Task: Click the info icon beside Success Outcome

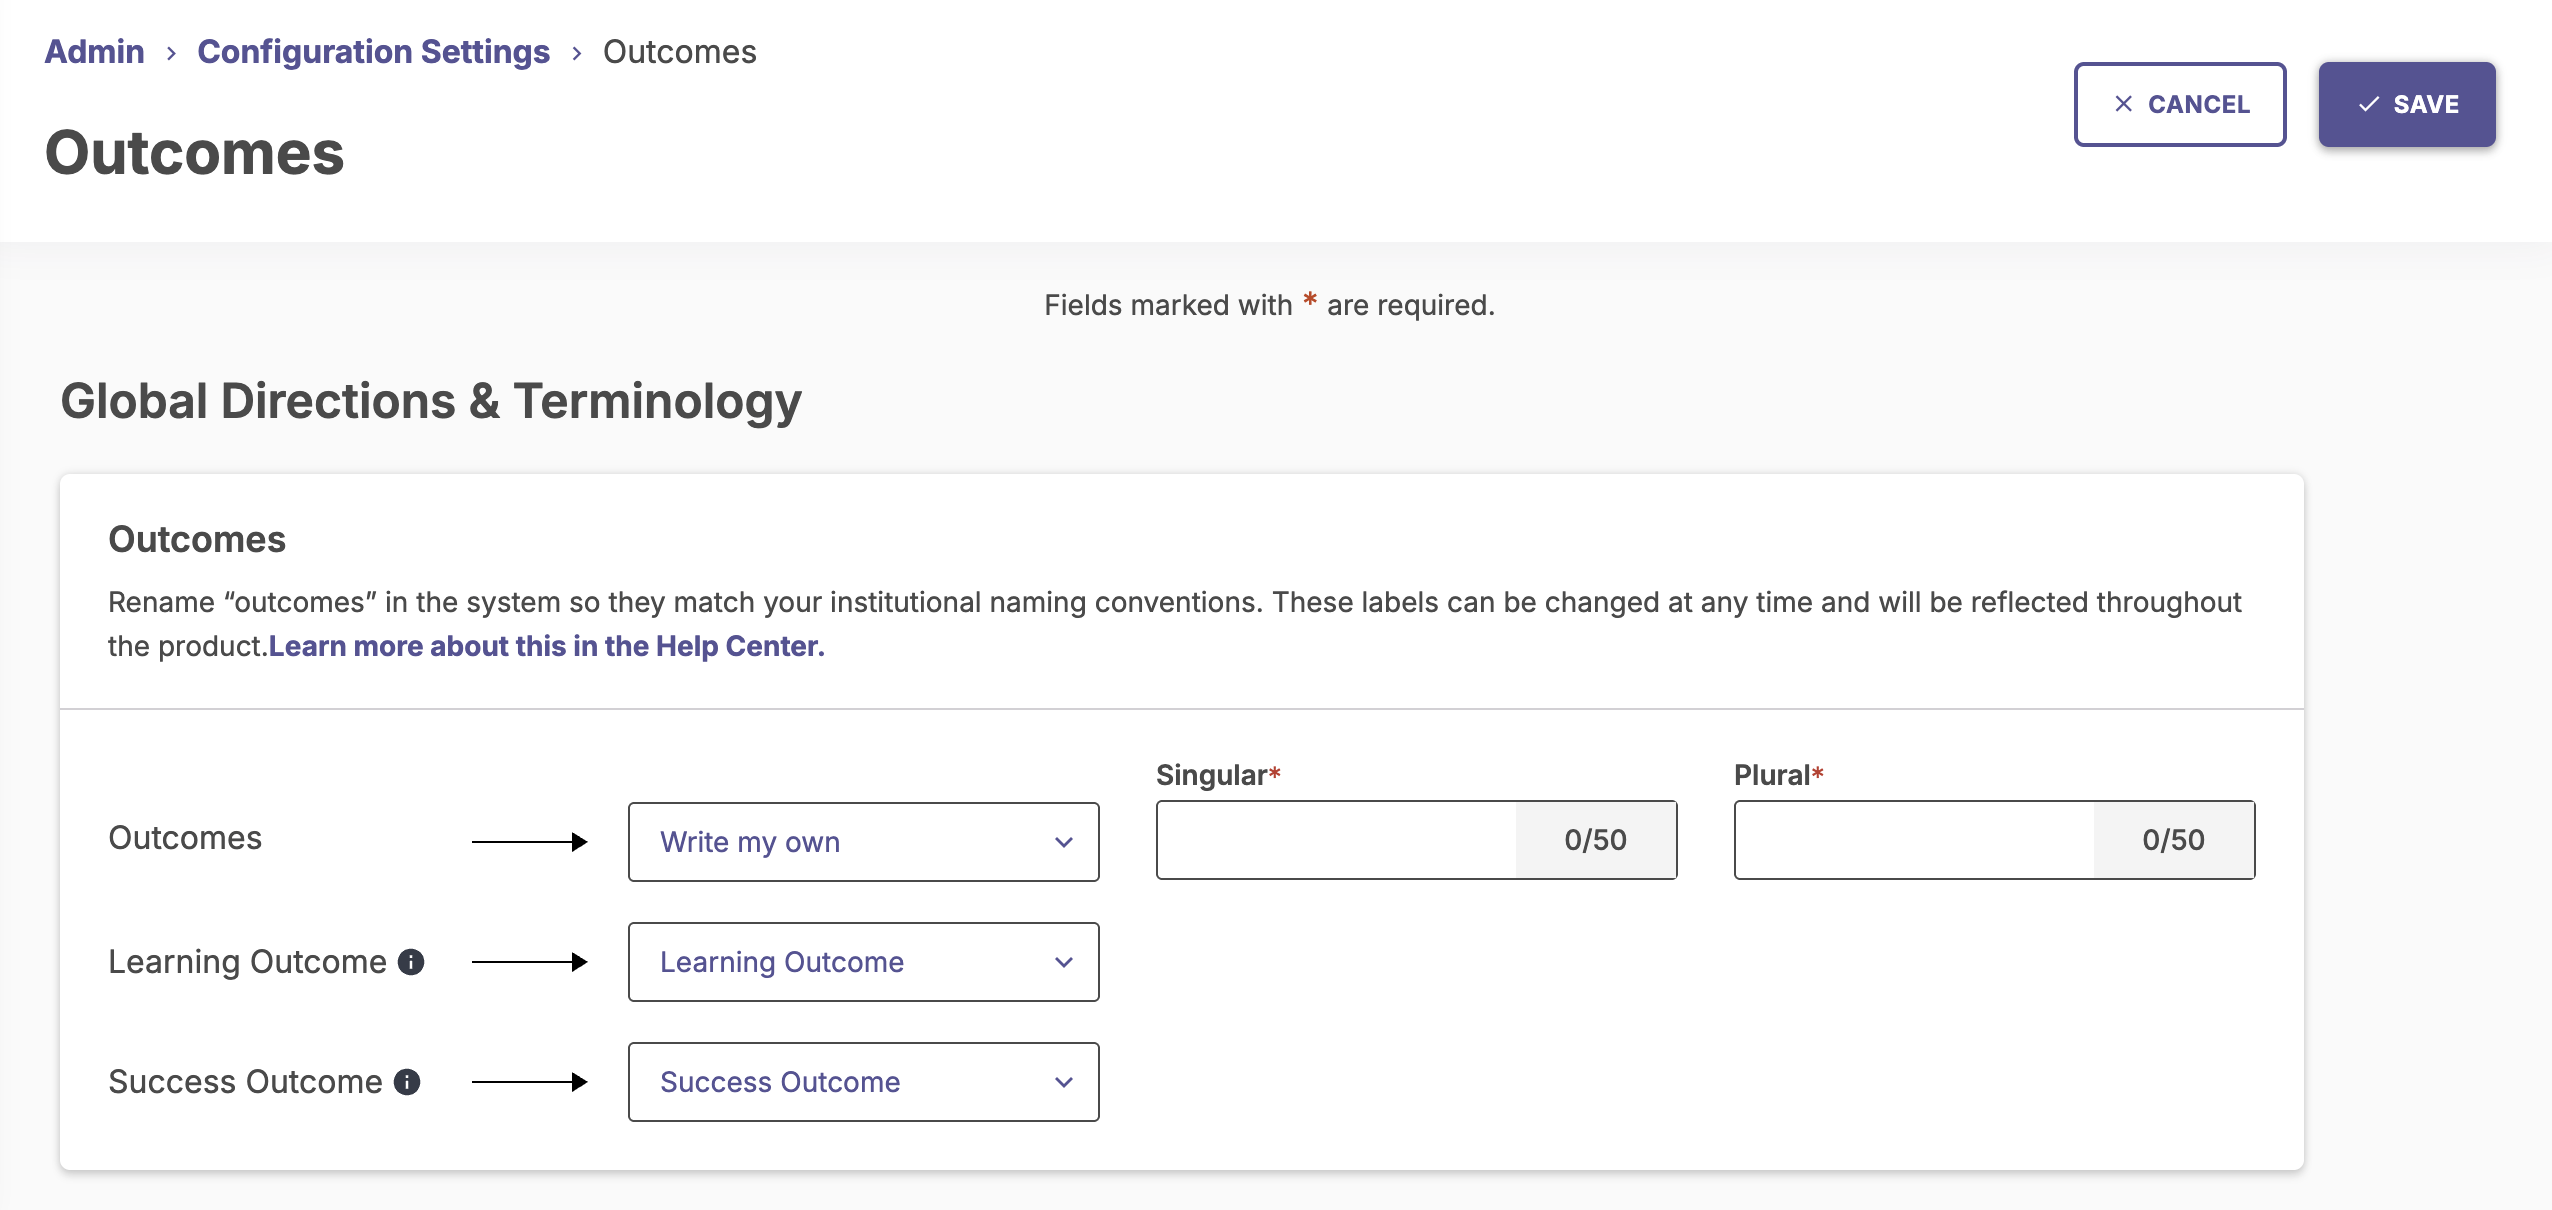Action: coord(407,1082)
